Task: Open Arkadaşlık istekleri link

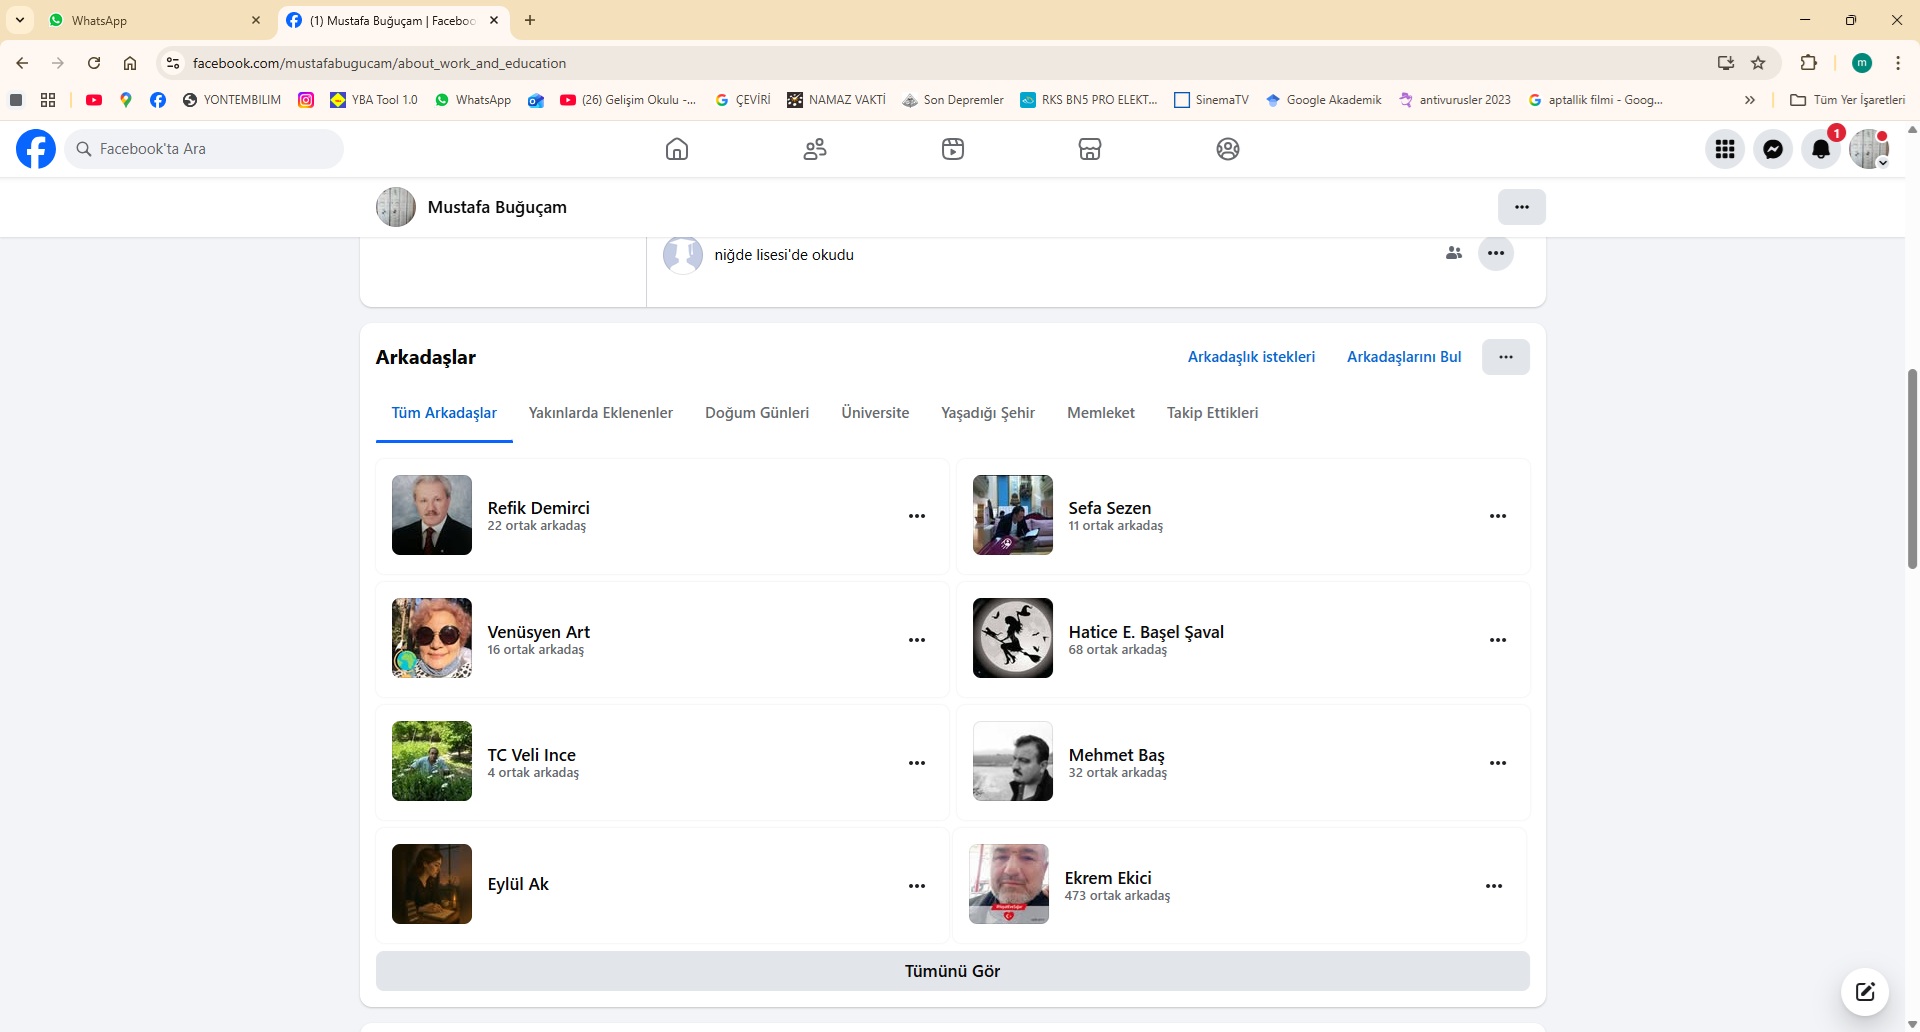Action: (x=1251, y=357)
